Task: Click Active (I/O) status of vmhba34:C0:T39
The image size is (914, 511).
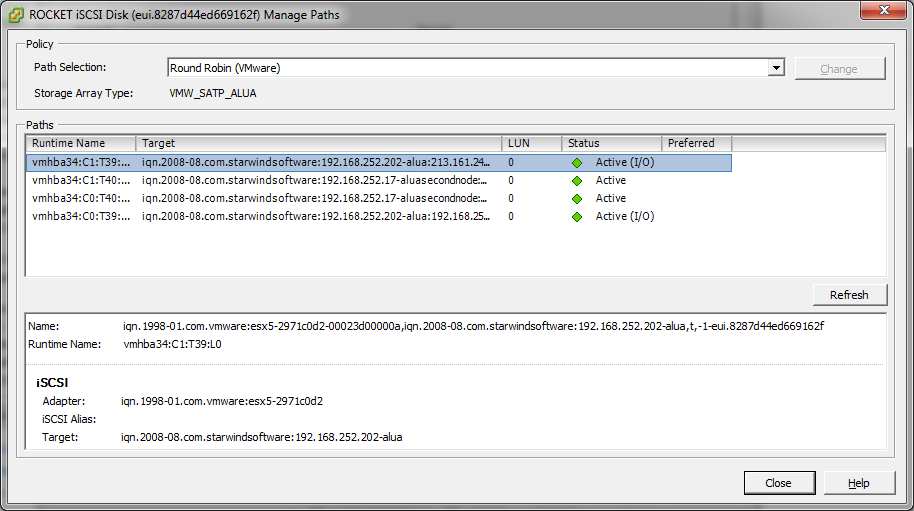Action: tap(625, 217)
